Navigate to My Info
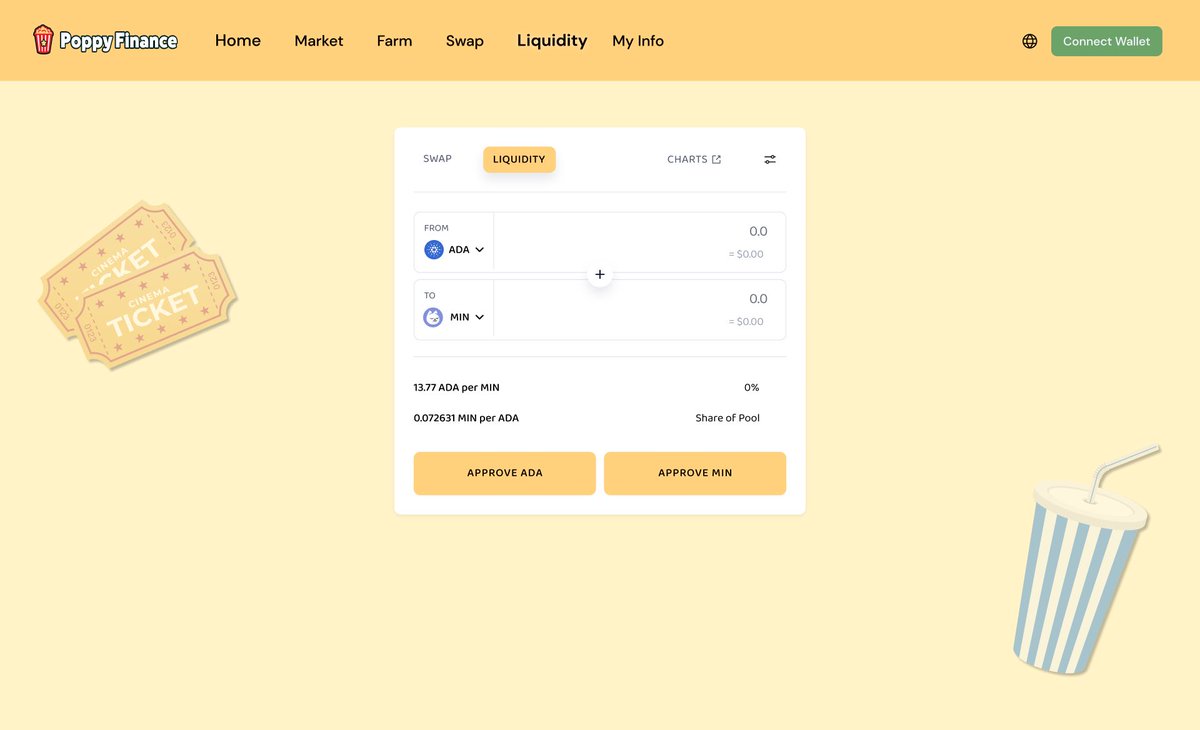The width and height of the screenshot is (1200, 730). [638, 41]
